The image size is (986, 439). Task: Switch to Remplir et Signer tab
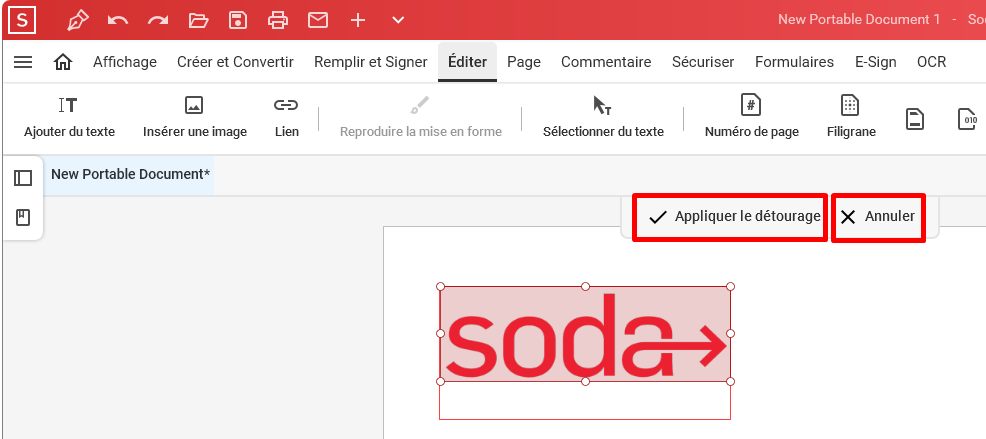pos(370,62)
